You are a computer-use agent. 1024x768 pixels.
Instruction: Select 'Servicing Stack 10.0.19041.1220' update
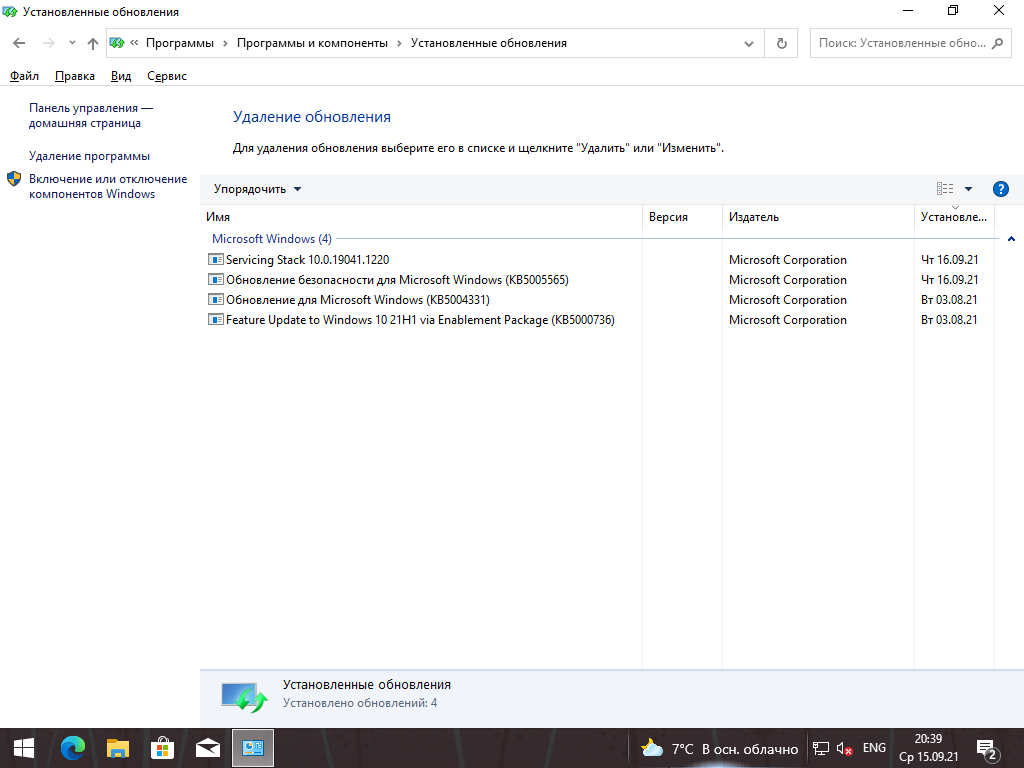308,260
